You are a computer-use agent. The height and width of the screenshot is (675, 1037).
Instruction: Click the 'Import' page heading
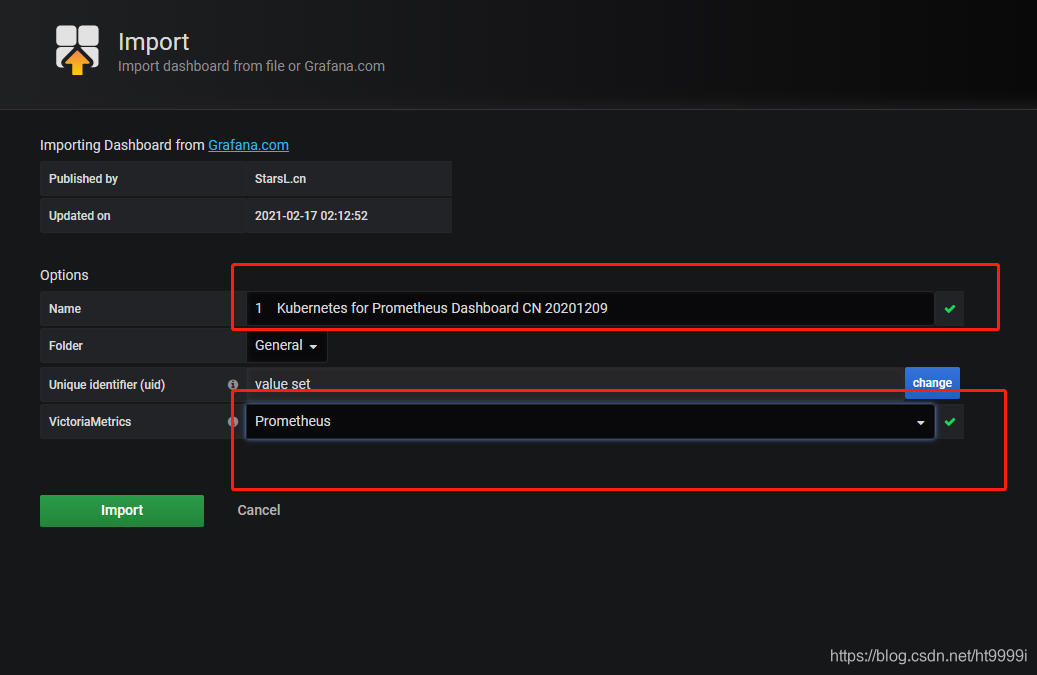coord(153,42)
